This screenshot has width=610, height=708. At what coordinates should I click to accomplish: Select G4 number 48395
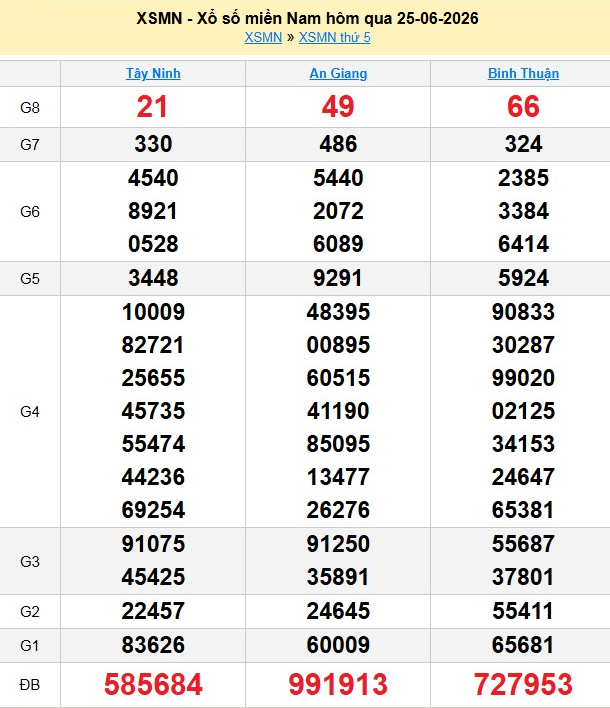pyautogui.click(x=338, y=312)
